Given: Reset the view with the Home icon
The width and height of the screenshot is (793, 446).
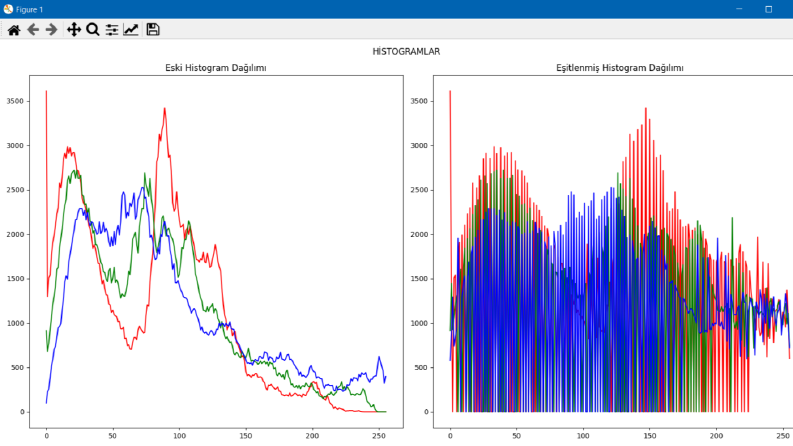Looking at the screenshot, I should [x=14, y=30].
